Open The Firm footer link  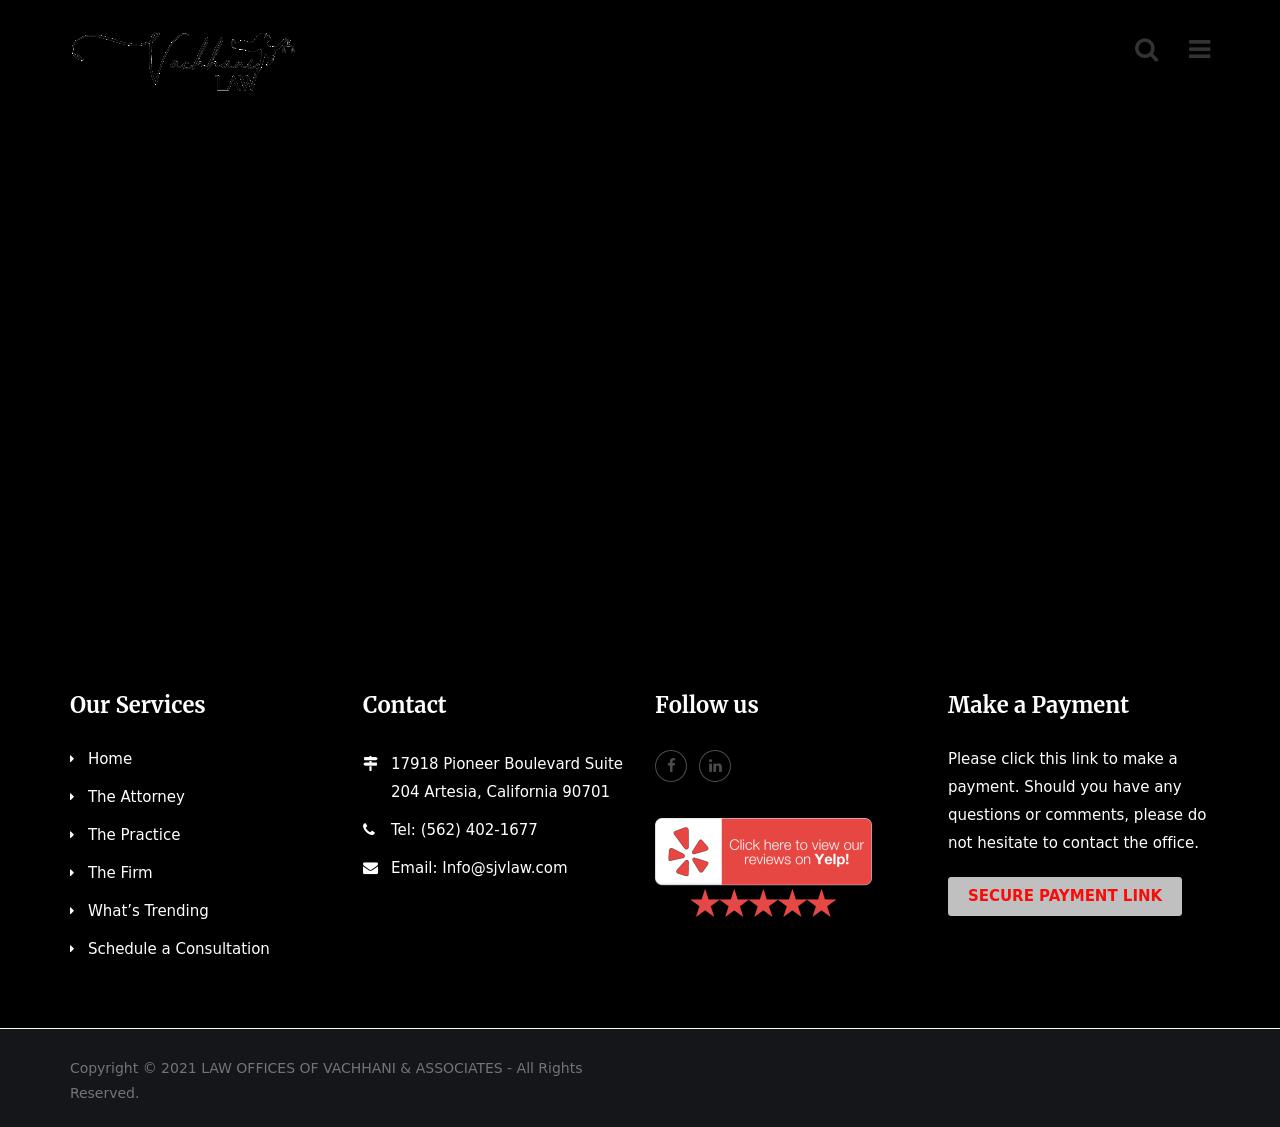pos(120,873)
